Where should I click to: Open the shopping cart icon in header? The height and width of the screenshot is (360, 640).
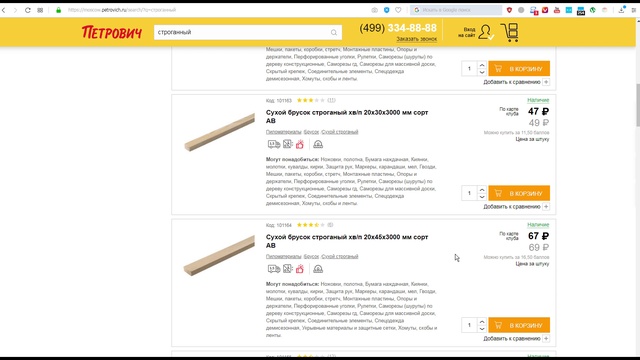click(510, 32)
